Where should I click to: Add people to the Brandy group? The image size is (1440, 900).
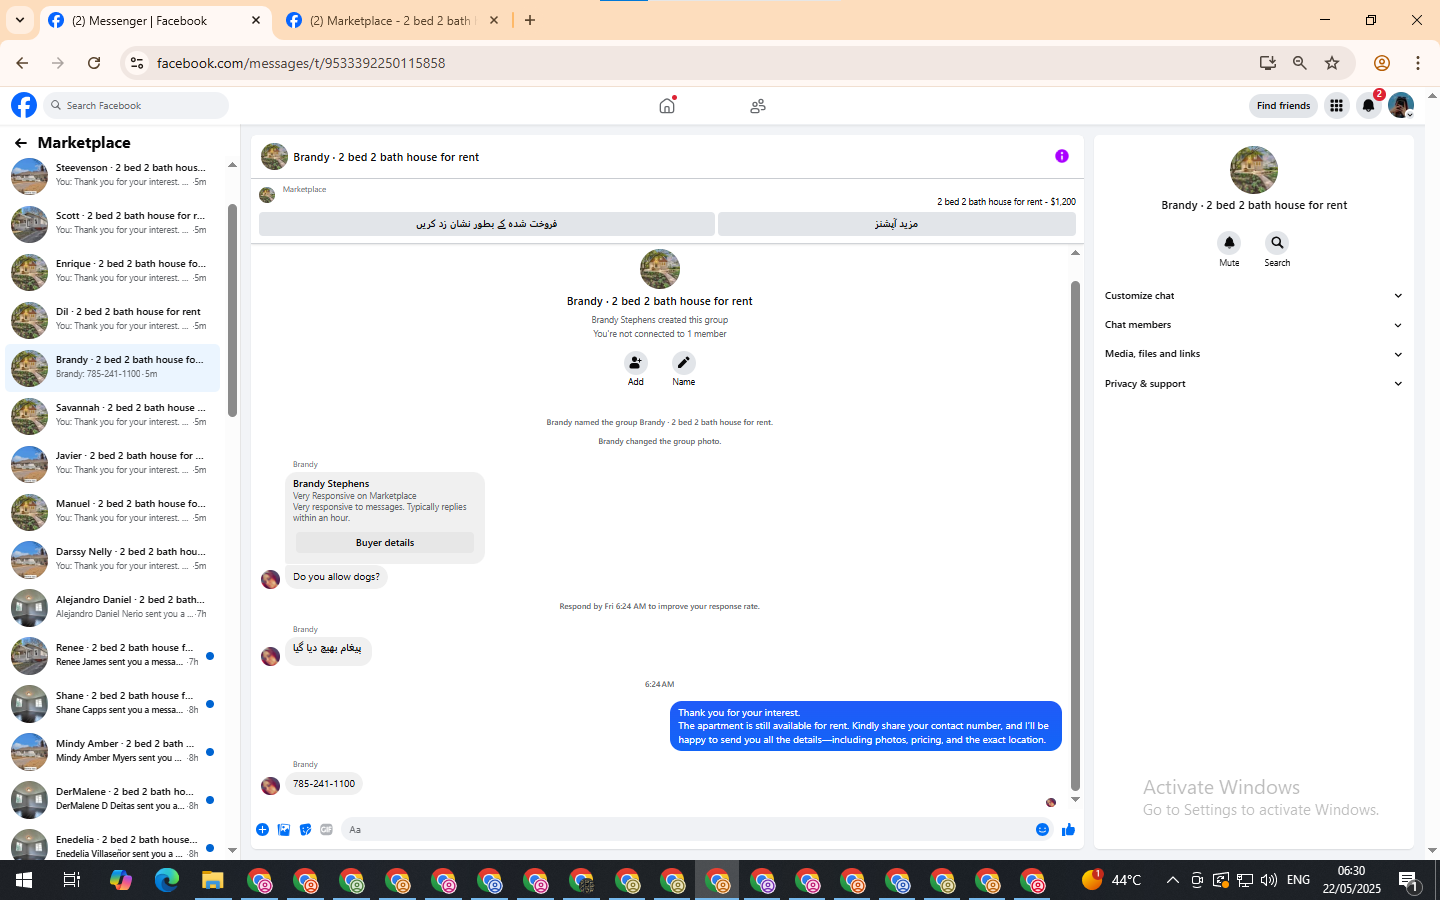(636, 363)
